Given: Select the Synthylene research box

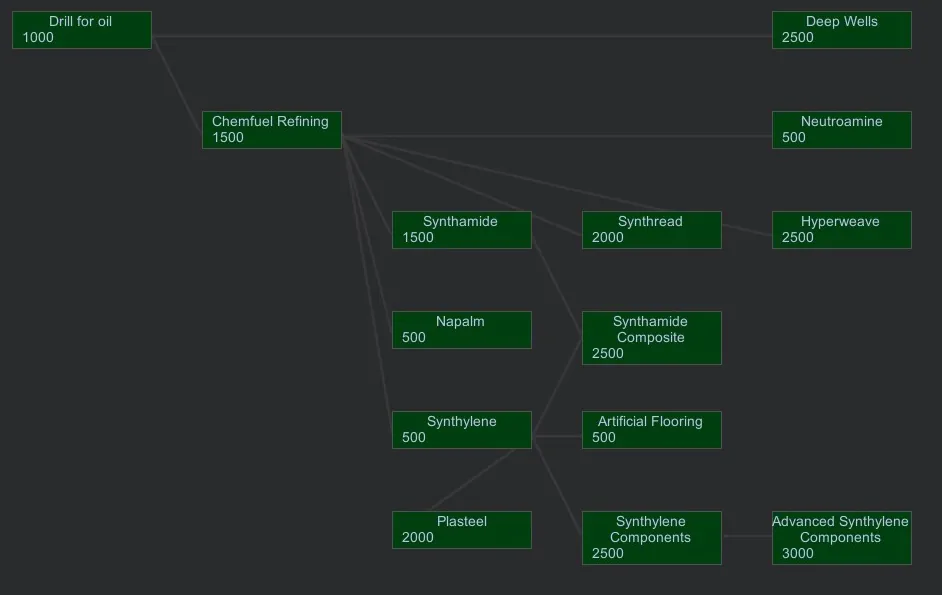Looking at the screenshot, I should tap(461, 430).
